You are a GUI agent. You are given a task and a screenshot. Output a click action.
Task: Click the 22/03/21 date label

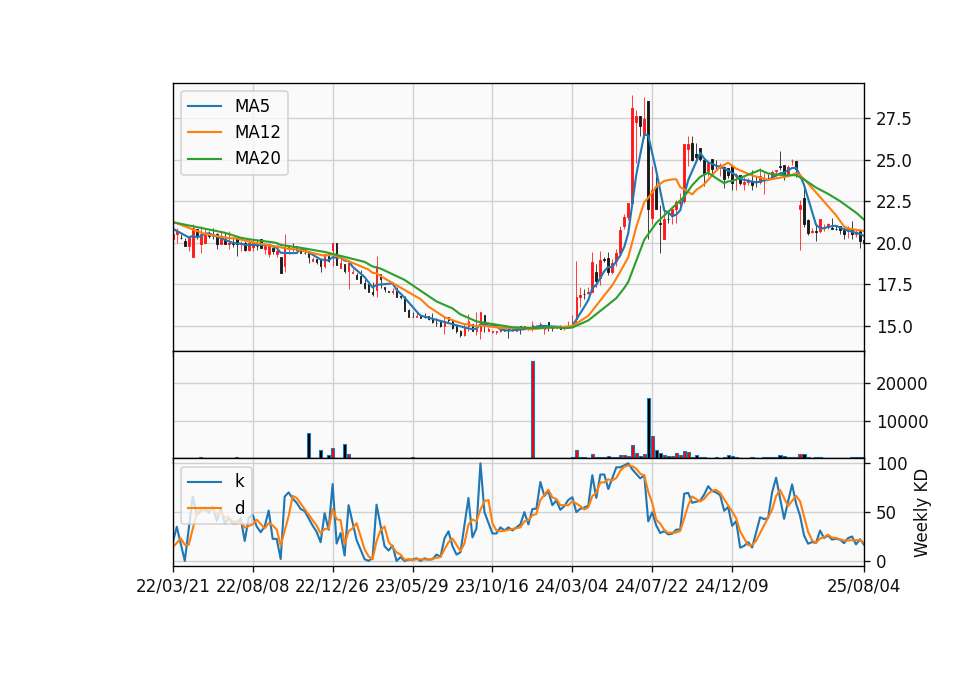(x=173, y=586)
